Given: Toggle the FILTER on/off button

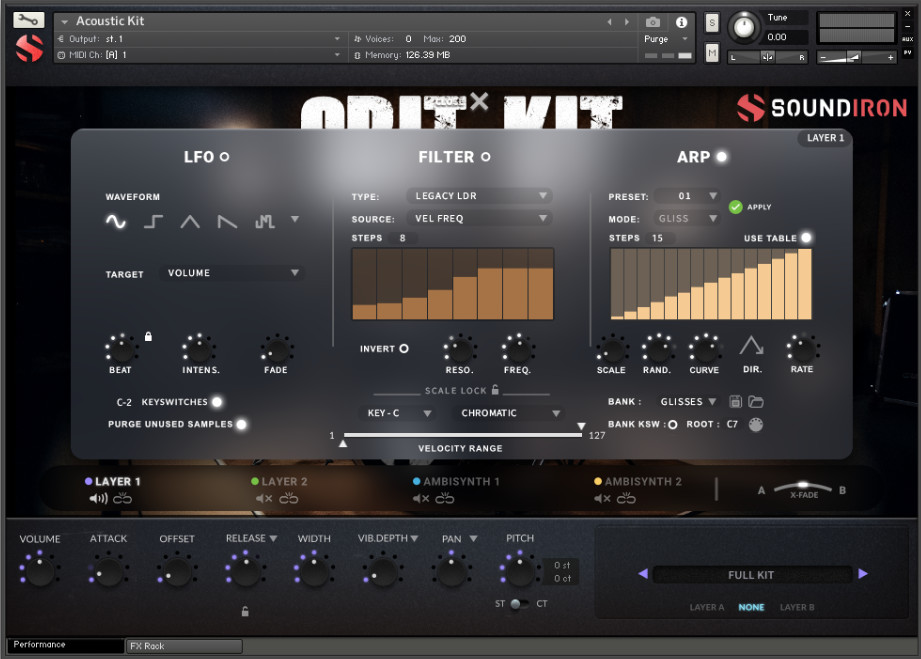Looking at the screenshot, I should click(486, 157).
